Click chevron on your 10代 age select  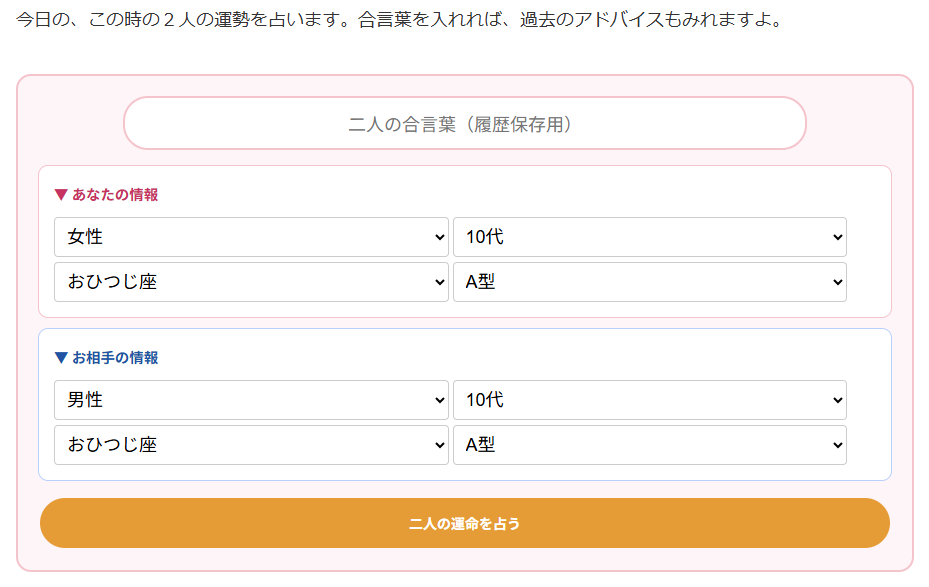[837, 237]
